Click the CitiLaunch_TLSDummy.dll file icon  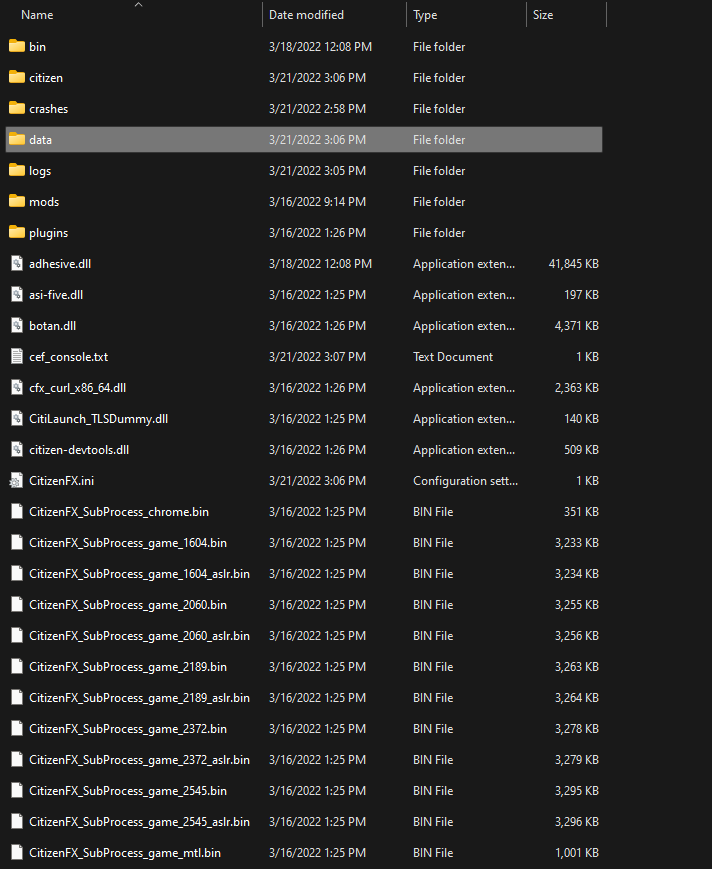(17, 418)
